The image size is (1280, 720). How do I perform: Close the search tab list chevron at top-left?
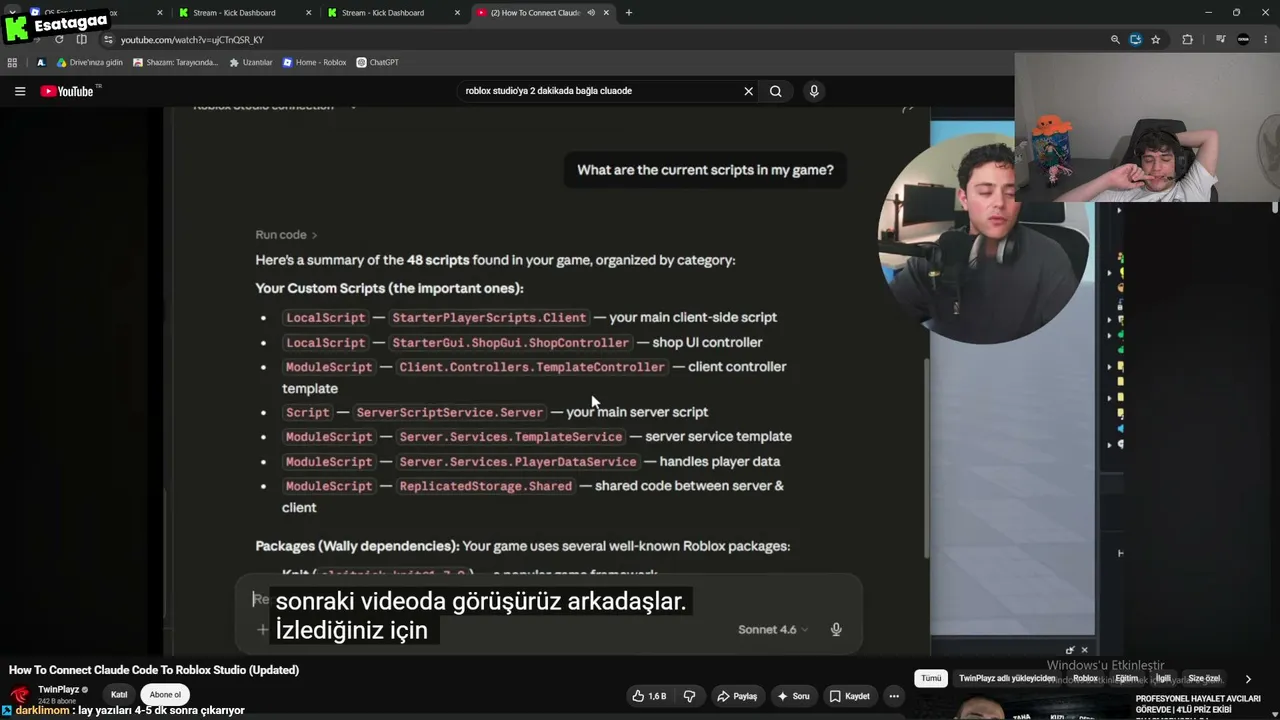pos(11,13)
